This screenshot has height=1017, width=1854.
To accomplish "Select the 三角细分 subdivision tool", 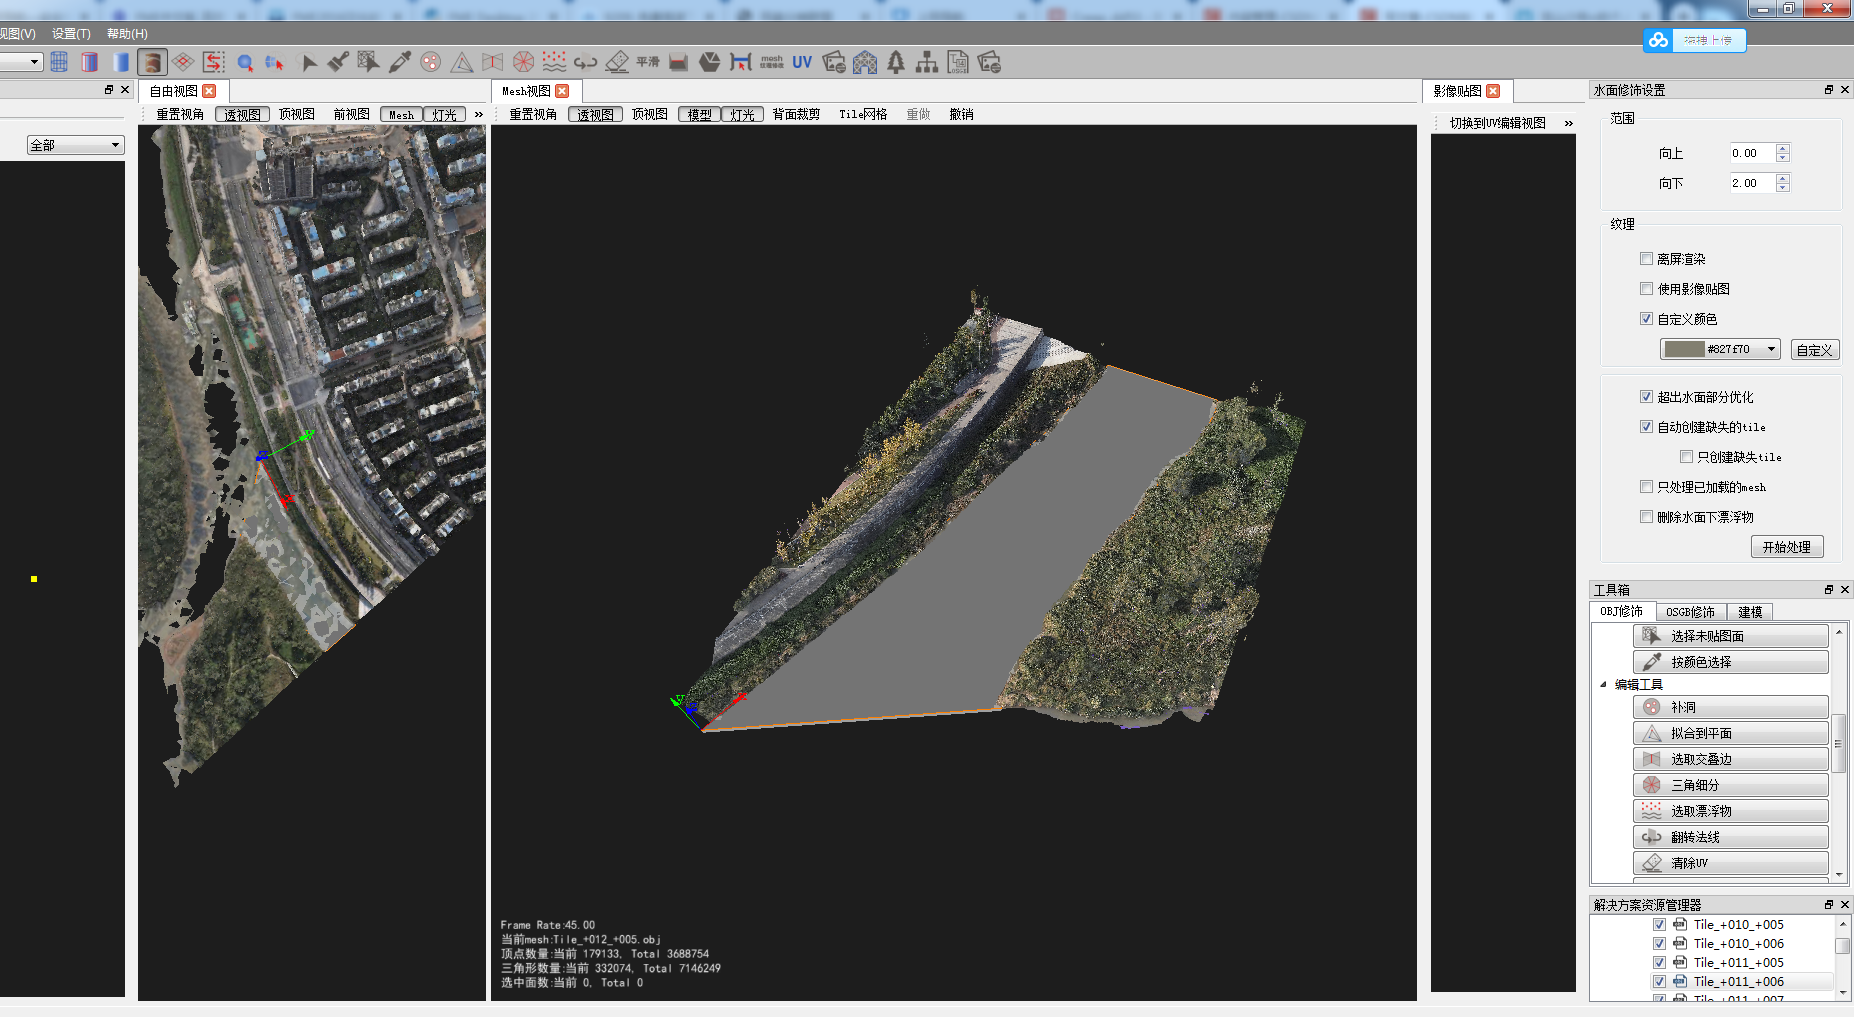I will click(x=1731, y=784).
